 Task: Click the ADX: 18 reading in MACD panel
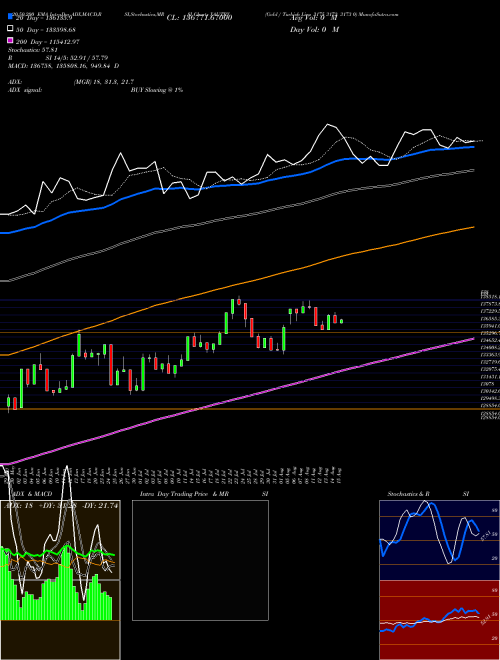pos(18,506)
